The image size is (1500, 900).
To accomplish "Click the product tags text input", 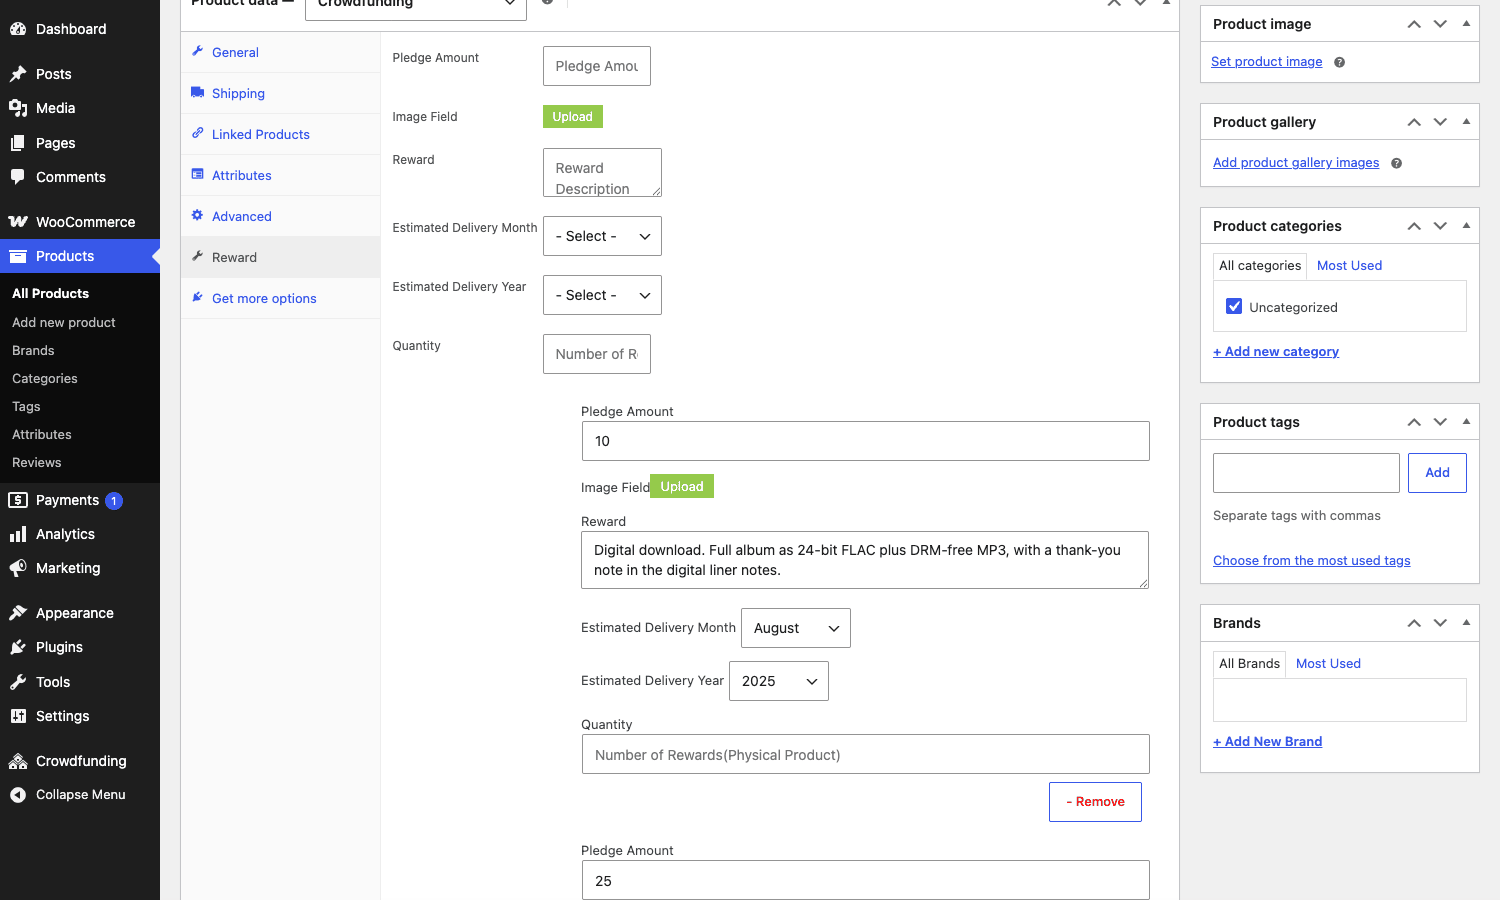I will coord(1306,473).
